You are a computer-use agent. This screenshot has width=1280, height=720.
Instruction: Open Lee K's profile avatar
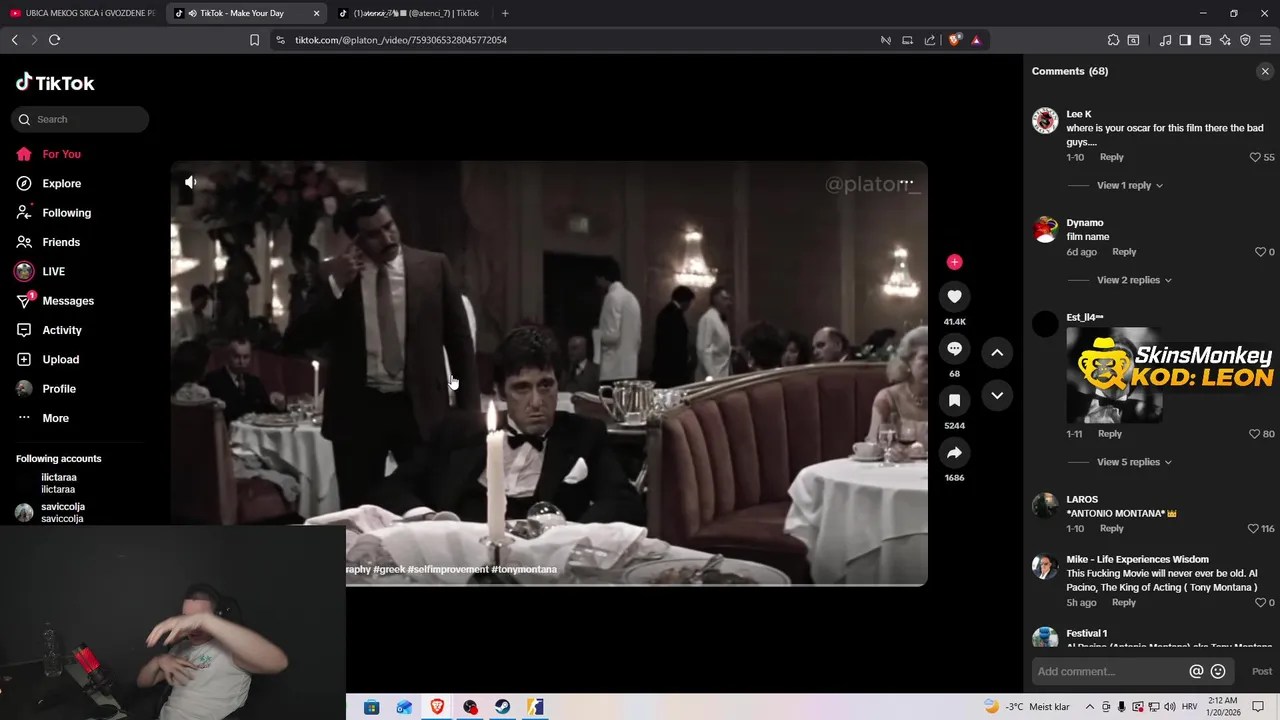coord(1045,121)
